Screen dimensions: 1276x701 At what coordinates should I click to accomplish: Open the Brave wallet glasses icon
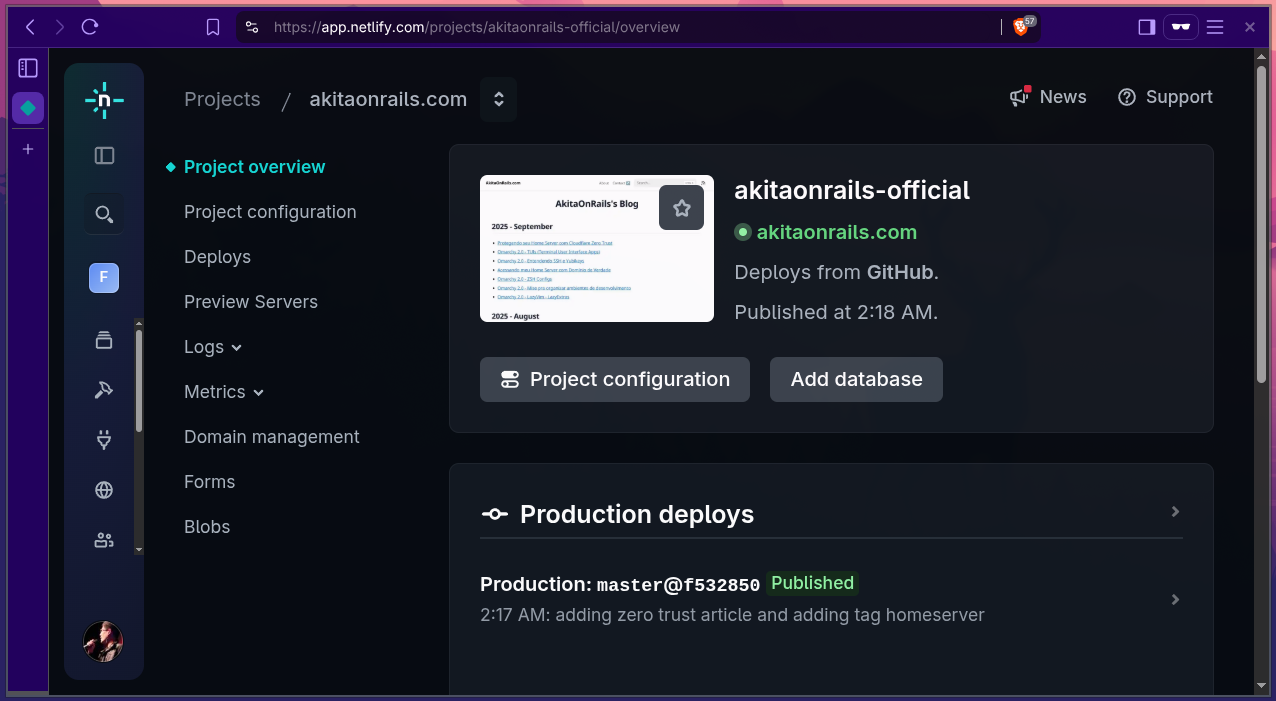pos(1181,27)
